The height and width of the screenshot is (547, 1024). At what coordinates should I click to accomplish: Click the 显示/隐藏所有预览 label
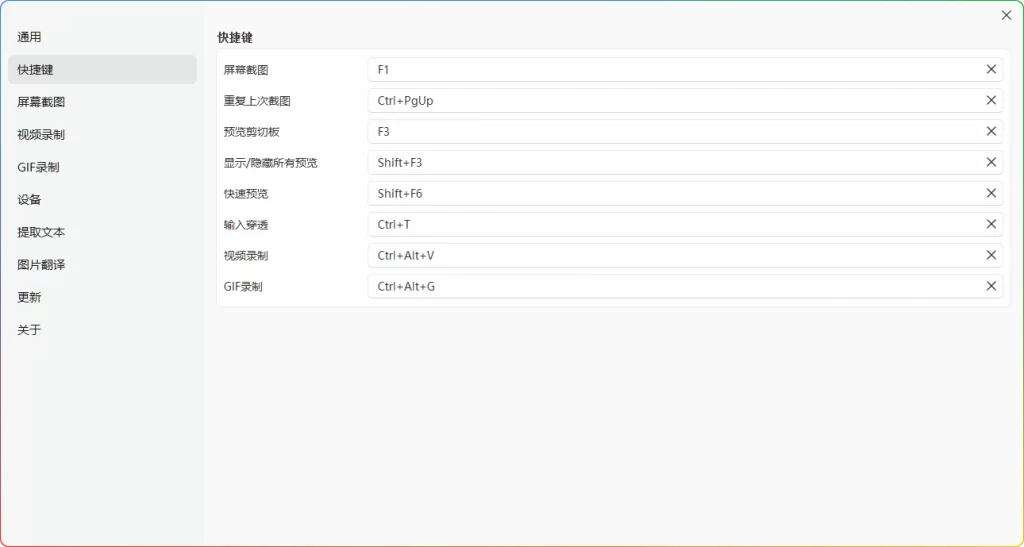tap(270, 163)
